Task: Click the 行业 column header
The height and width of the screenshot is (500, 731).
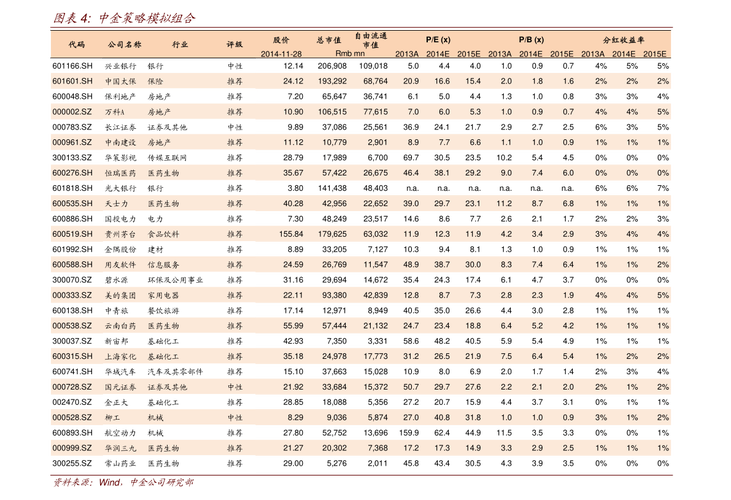Action: click(x=180, y=45)
